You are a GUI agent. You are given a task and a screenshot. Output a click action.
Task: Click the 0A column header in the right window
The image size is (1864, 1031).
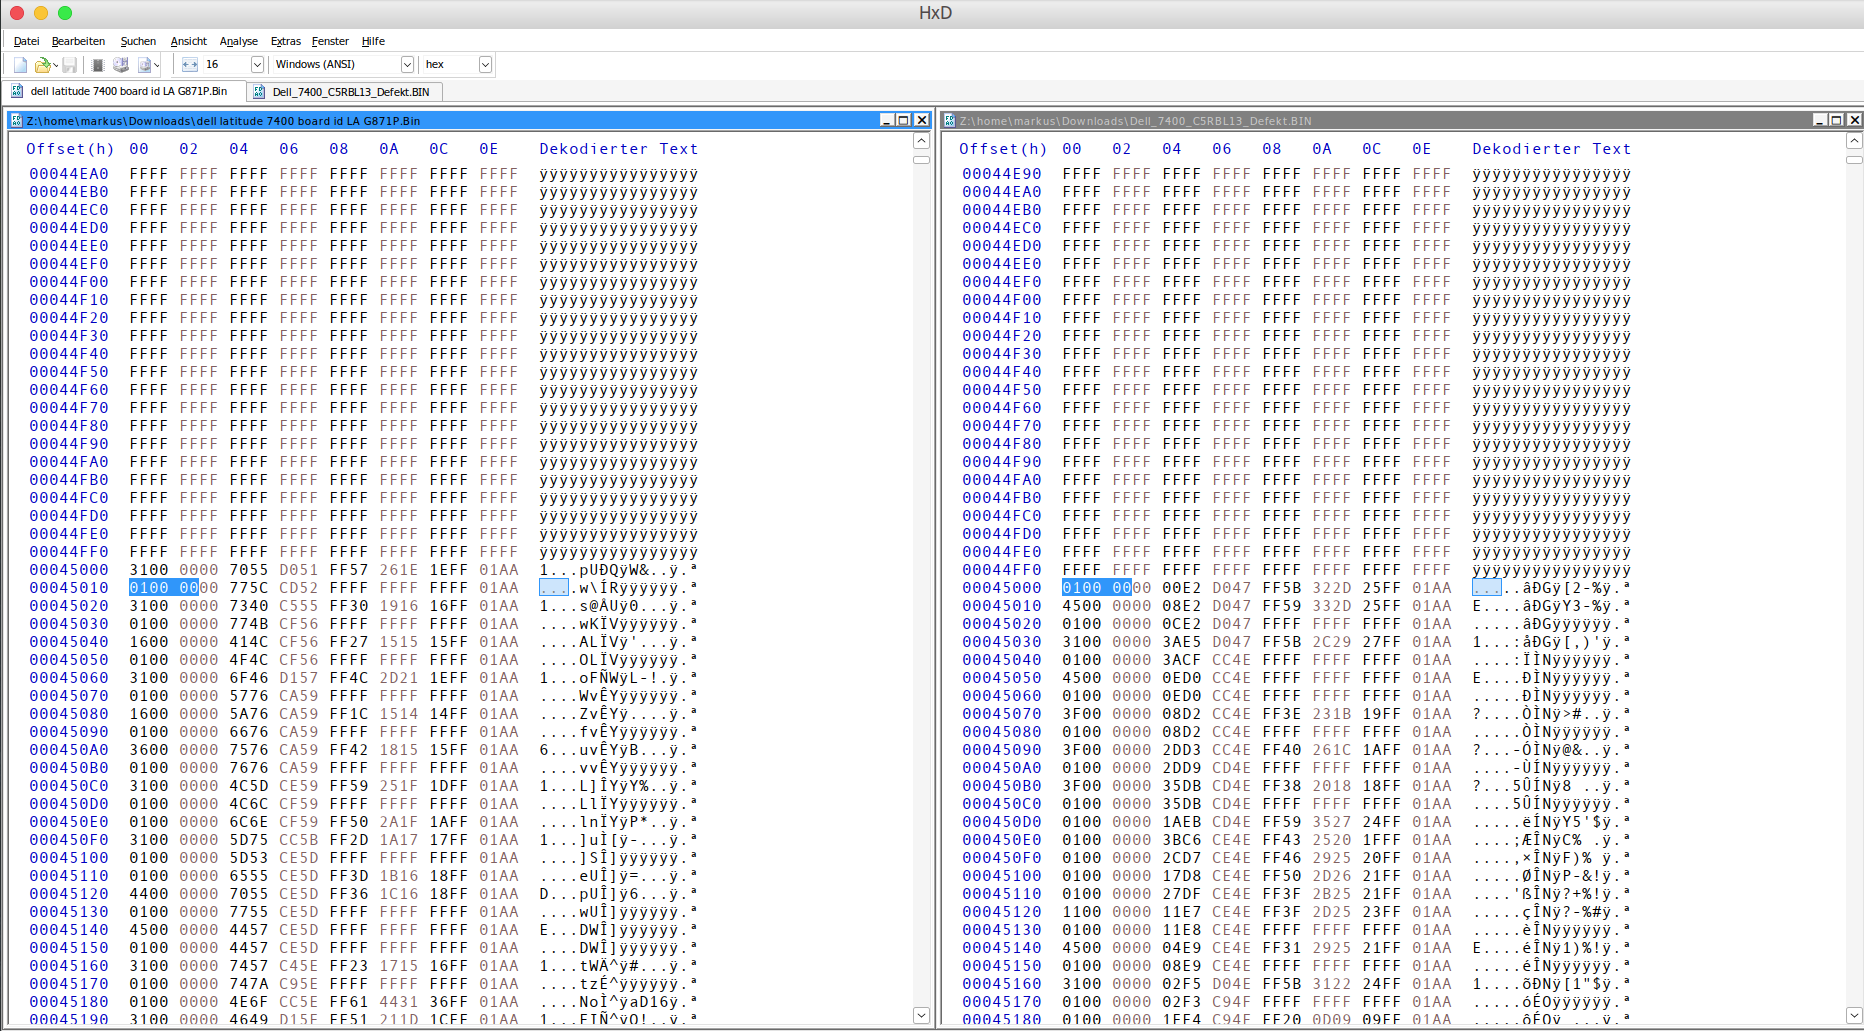click(x=1322, y=149)
